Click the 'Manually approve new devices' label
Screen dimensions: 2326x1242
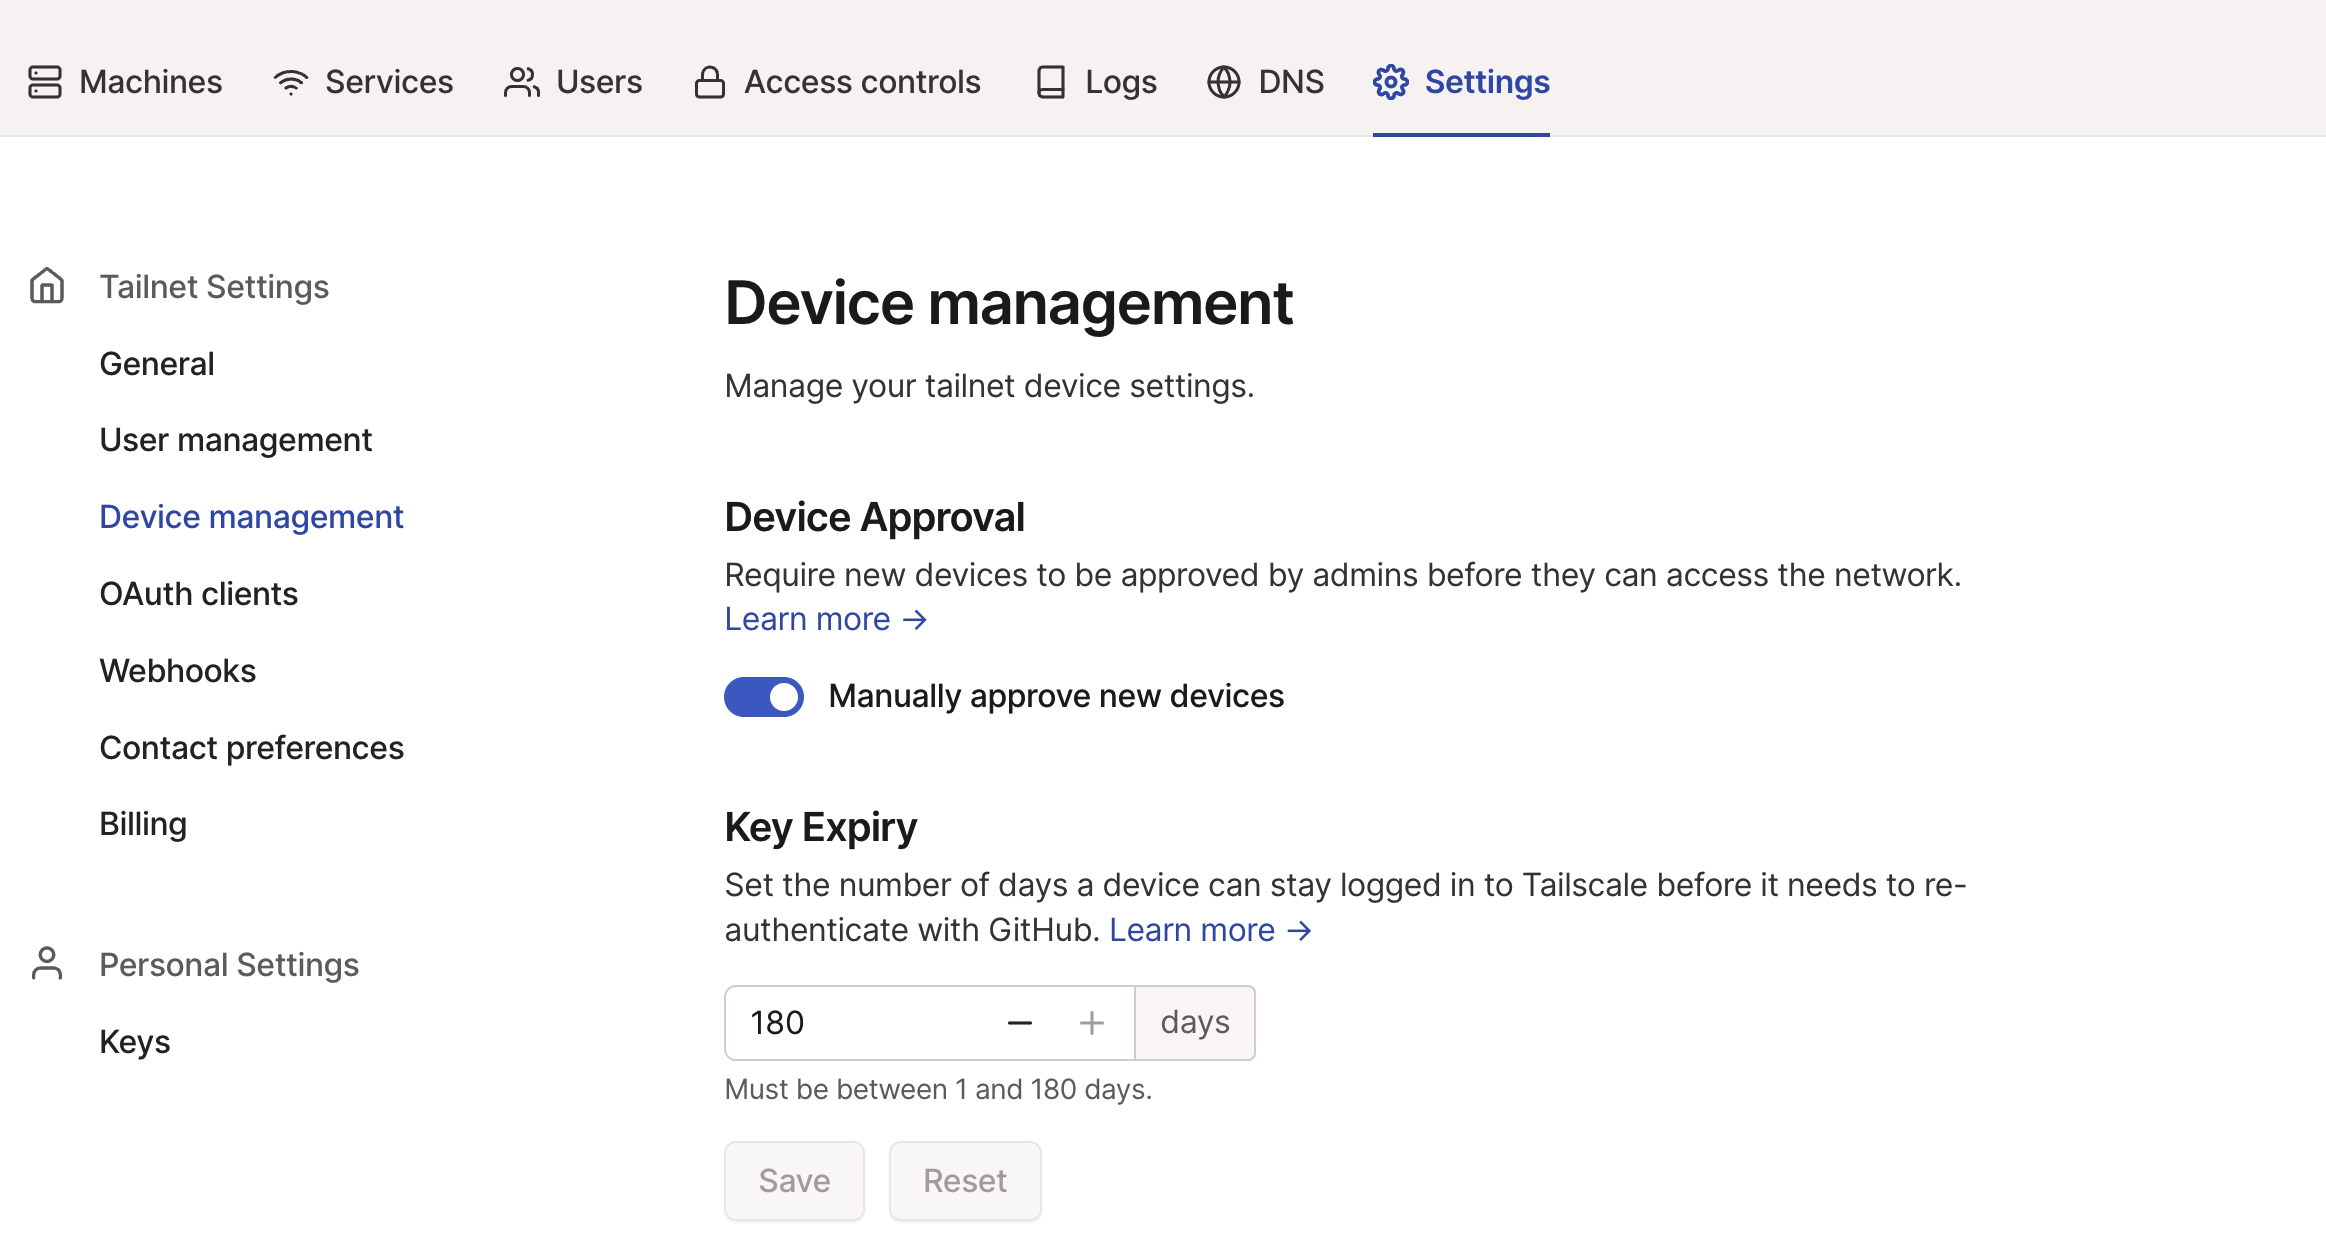[x=1056, y=696]
